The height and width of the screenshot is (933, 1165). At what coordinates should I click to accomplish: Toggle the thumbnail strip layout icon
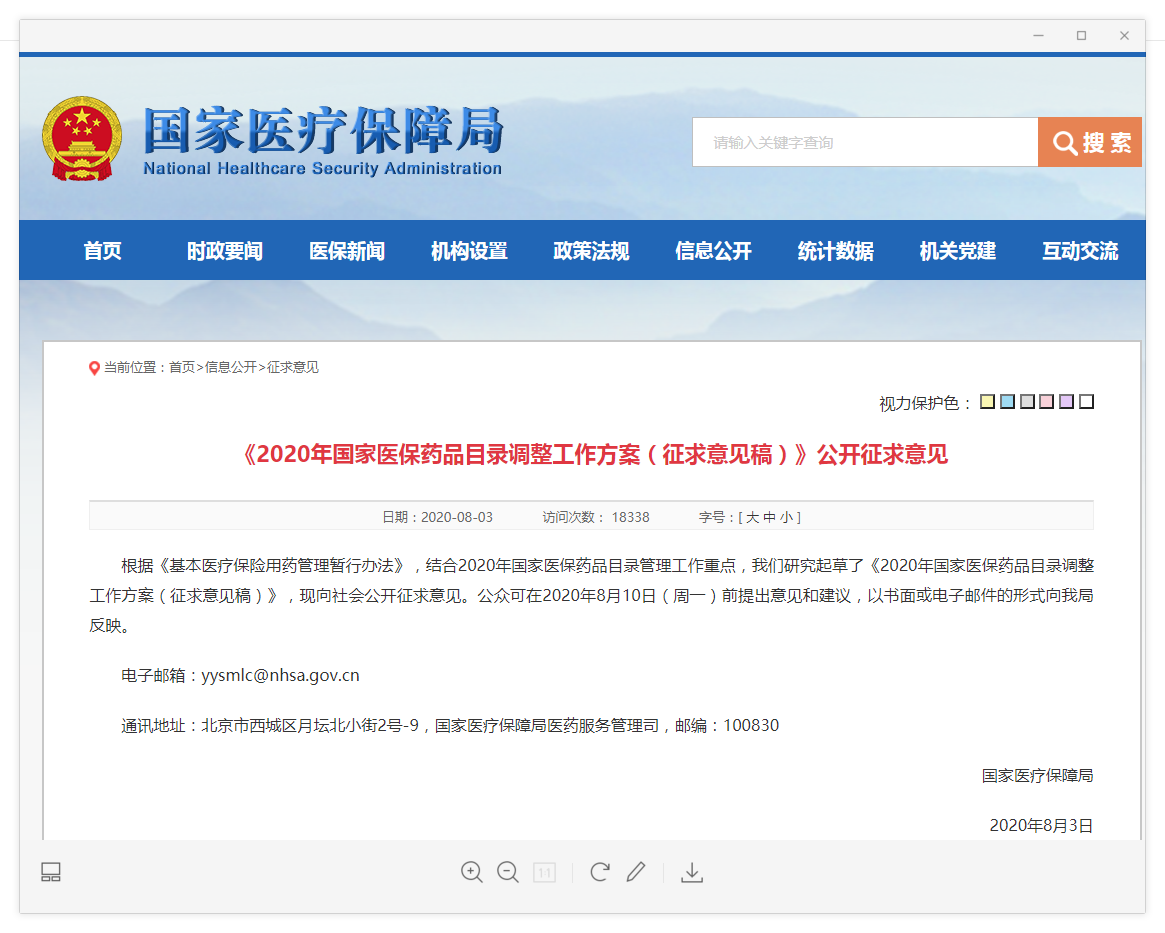tap(51, 872)
